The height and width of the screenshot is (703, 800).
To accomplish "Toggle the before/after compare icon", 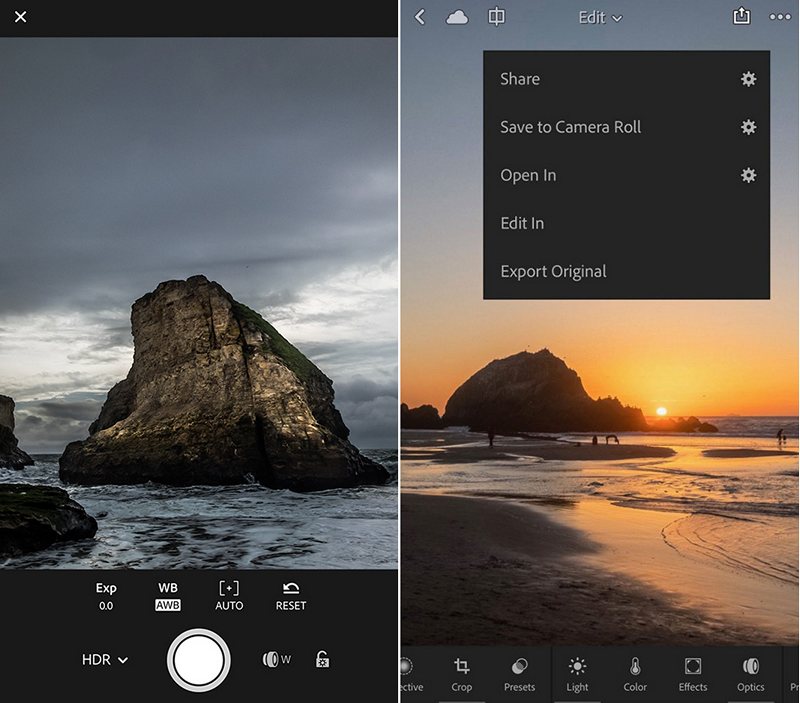I will pos(496,17).
